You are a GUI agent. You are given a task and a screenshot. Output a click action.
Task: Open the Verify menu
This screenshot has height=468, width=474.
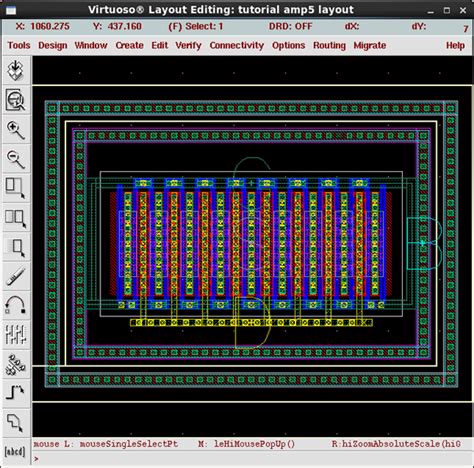click(188, 45)
